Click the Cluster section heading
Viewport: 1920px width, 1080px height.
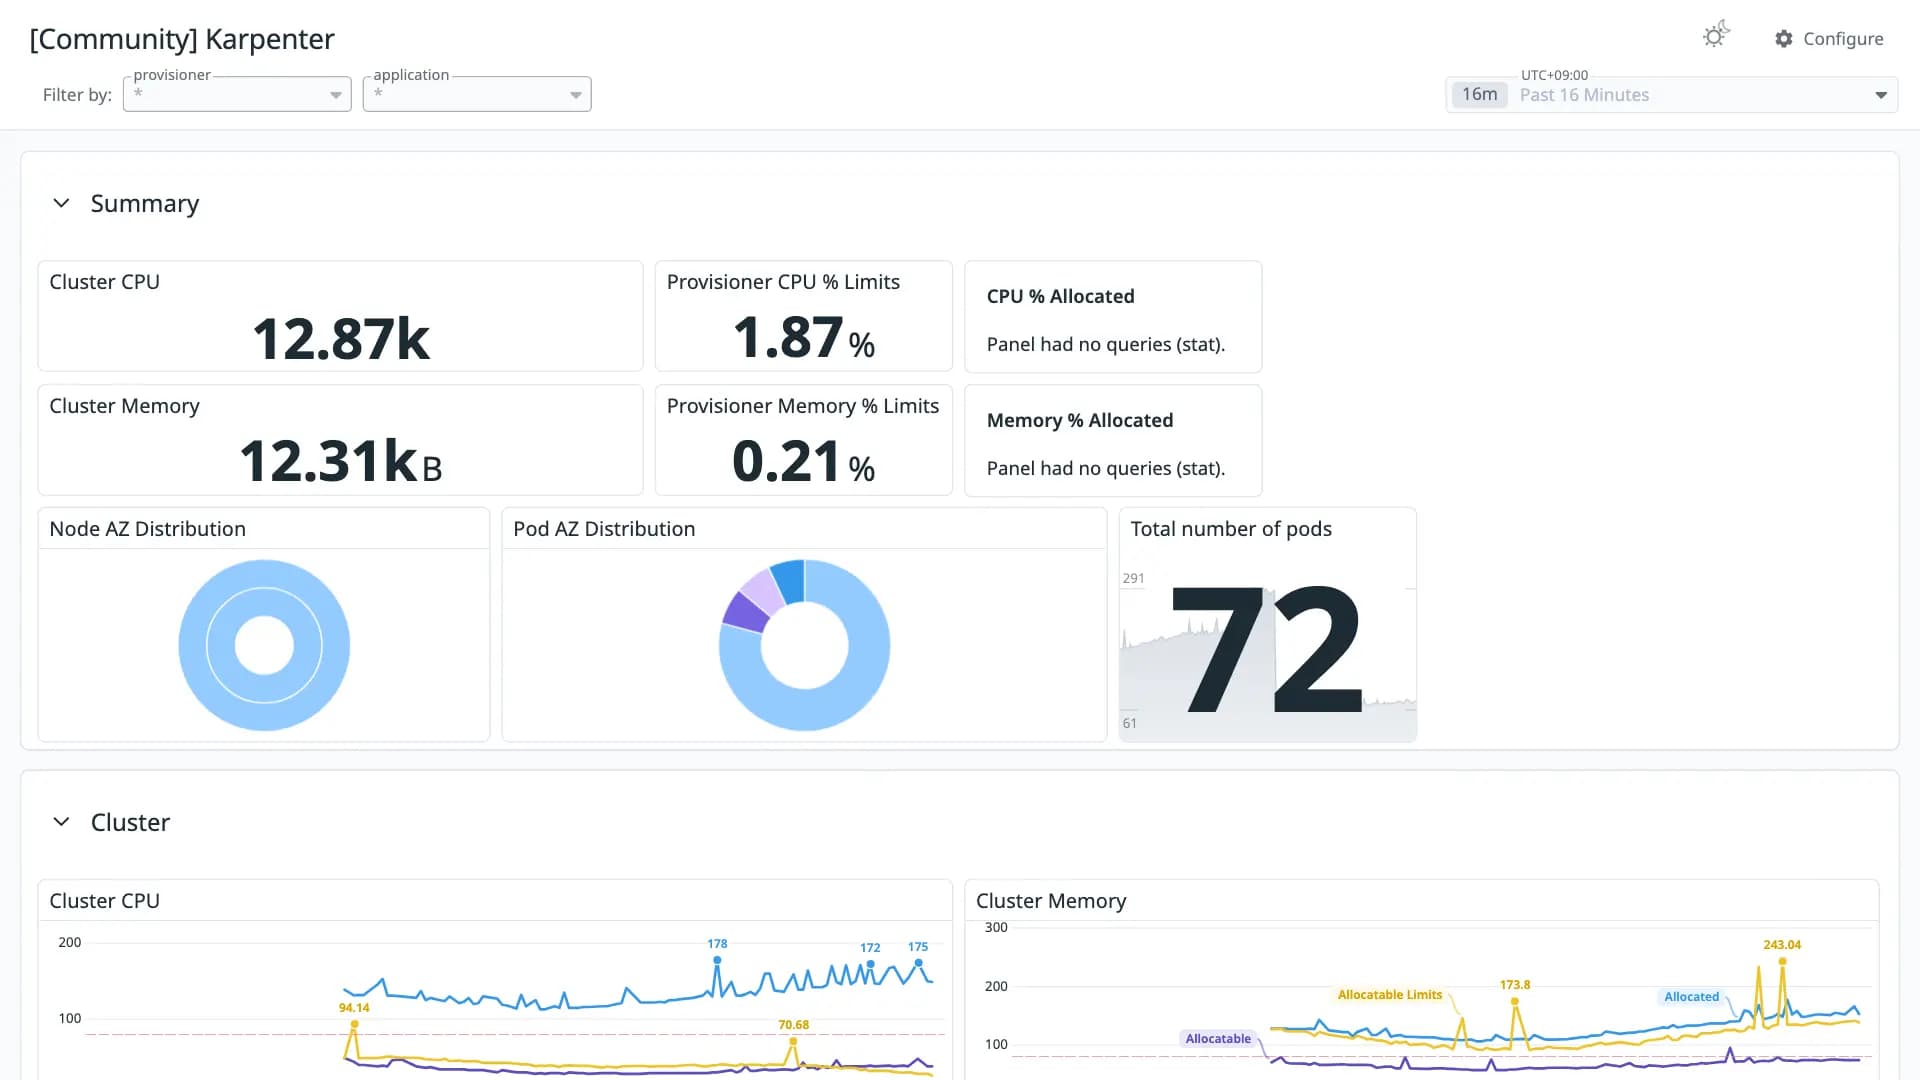[130, 822]
